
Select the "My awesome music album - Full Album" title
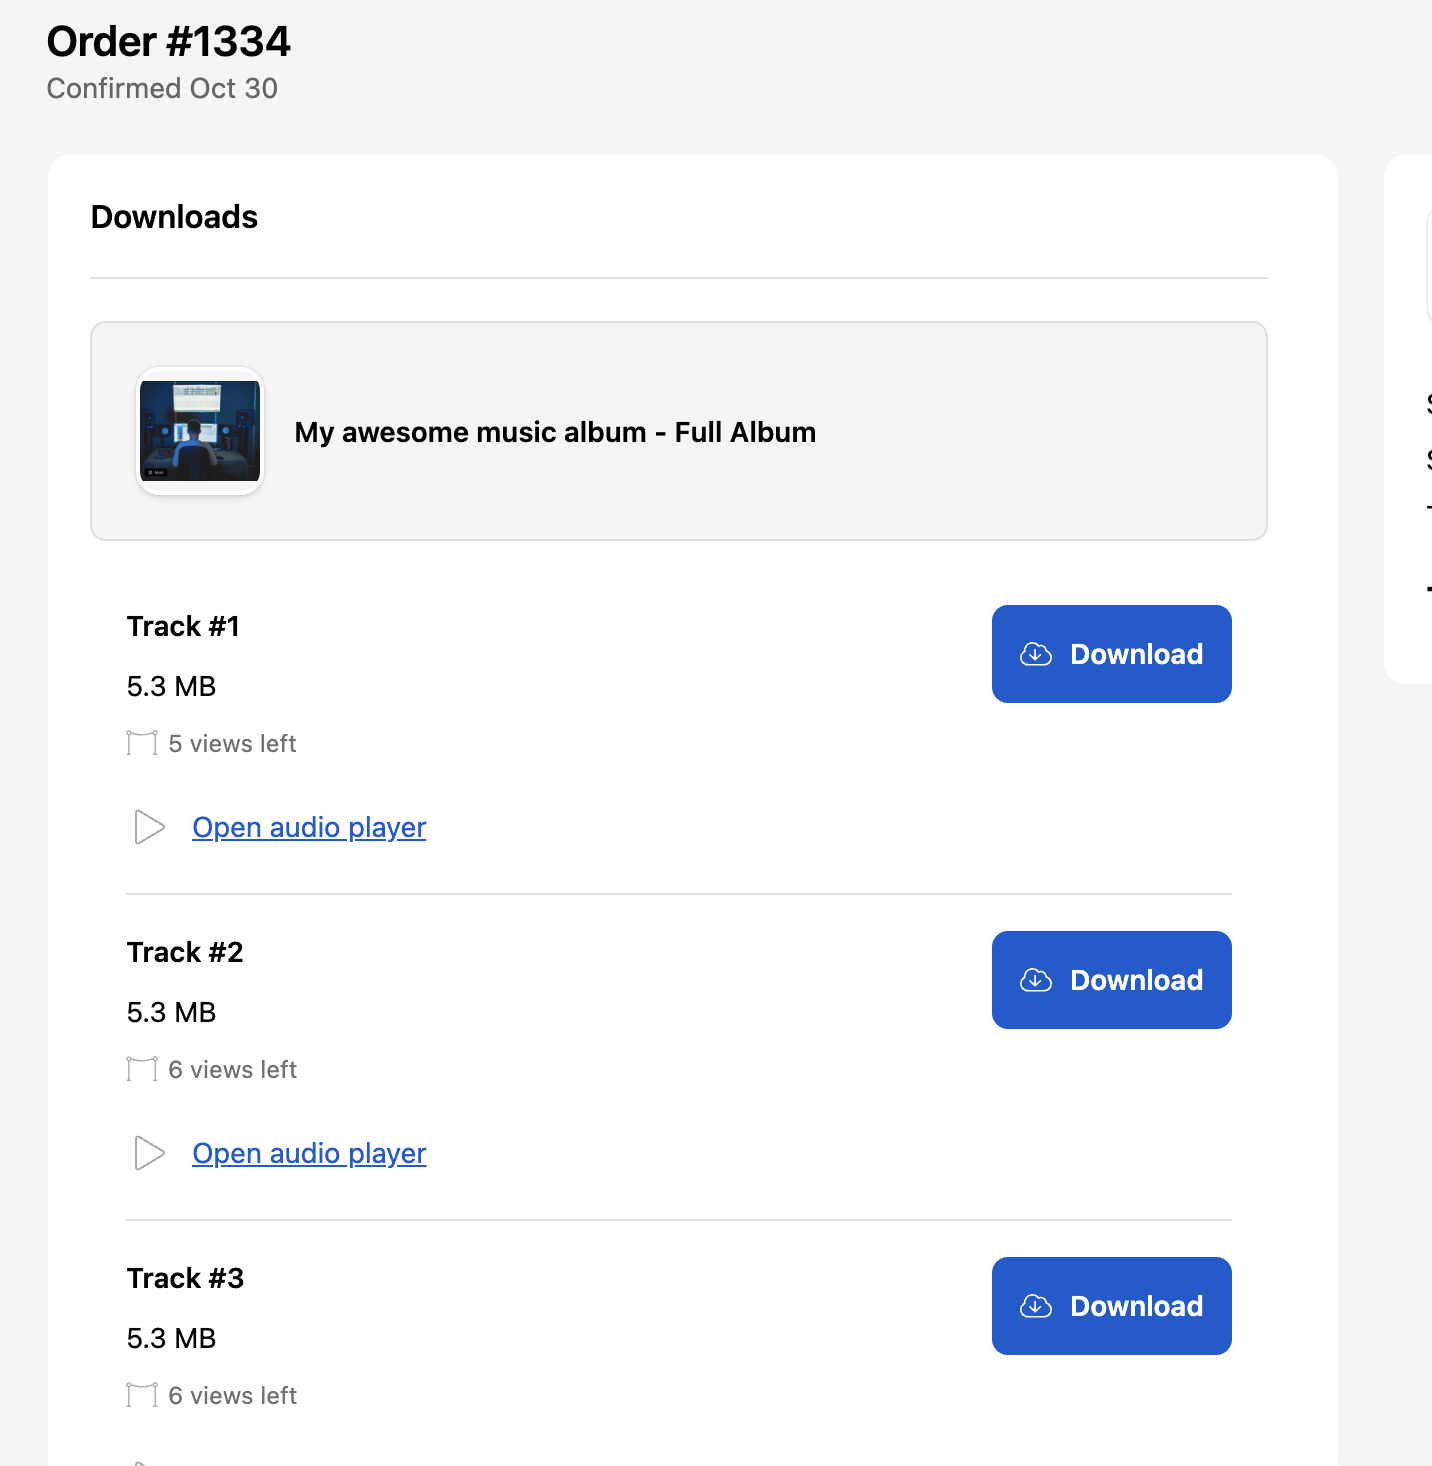click(x=555, y=432)
